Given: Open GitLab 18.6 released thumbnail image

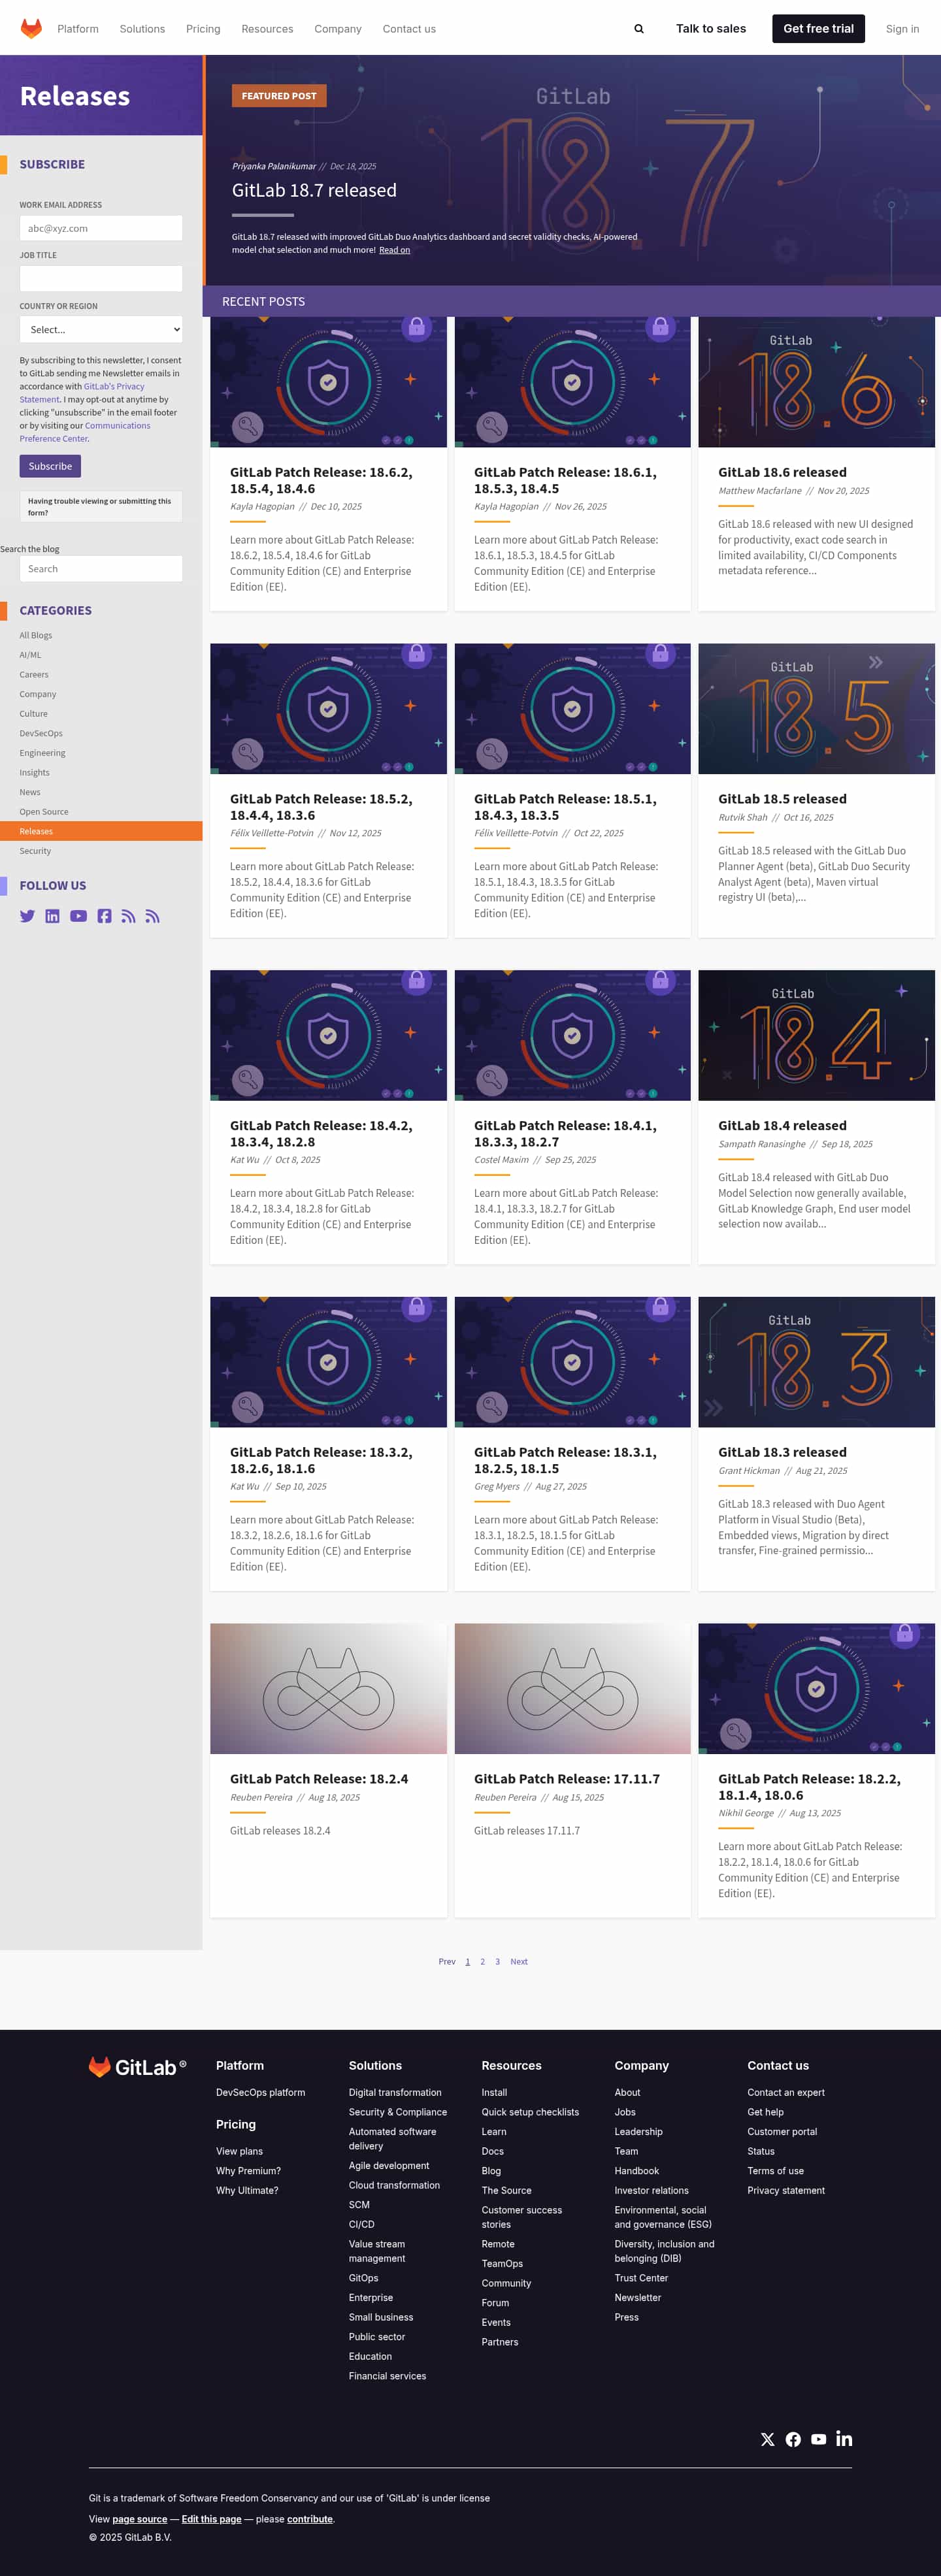Looking at the screenshot, I should tap(816, 382).
